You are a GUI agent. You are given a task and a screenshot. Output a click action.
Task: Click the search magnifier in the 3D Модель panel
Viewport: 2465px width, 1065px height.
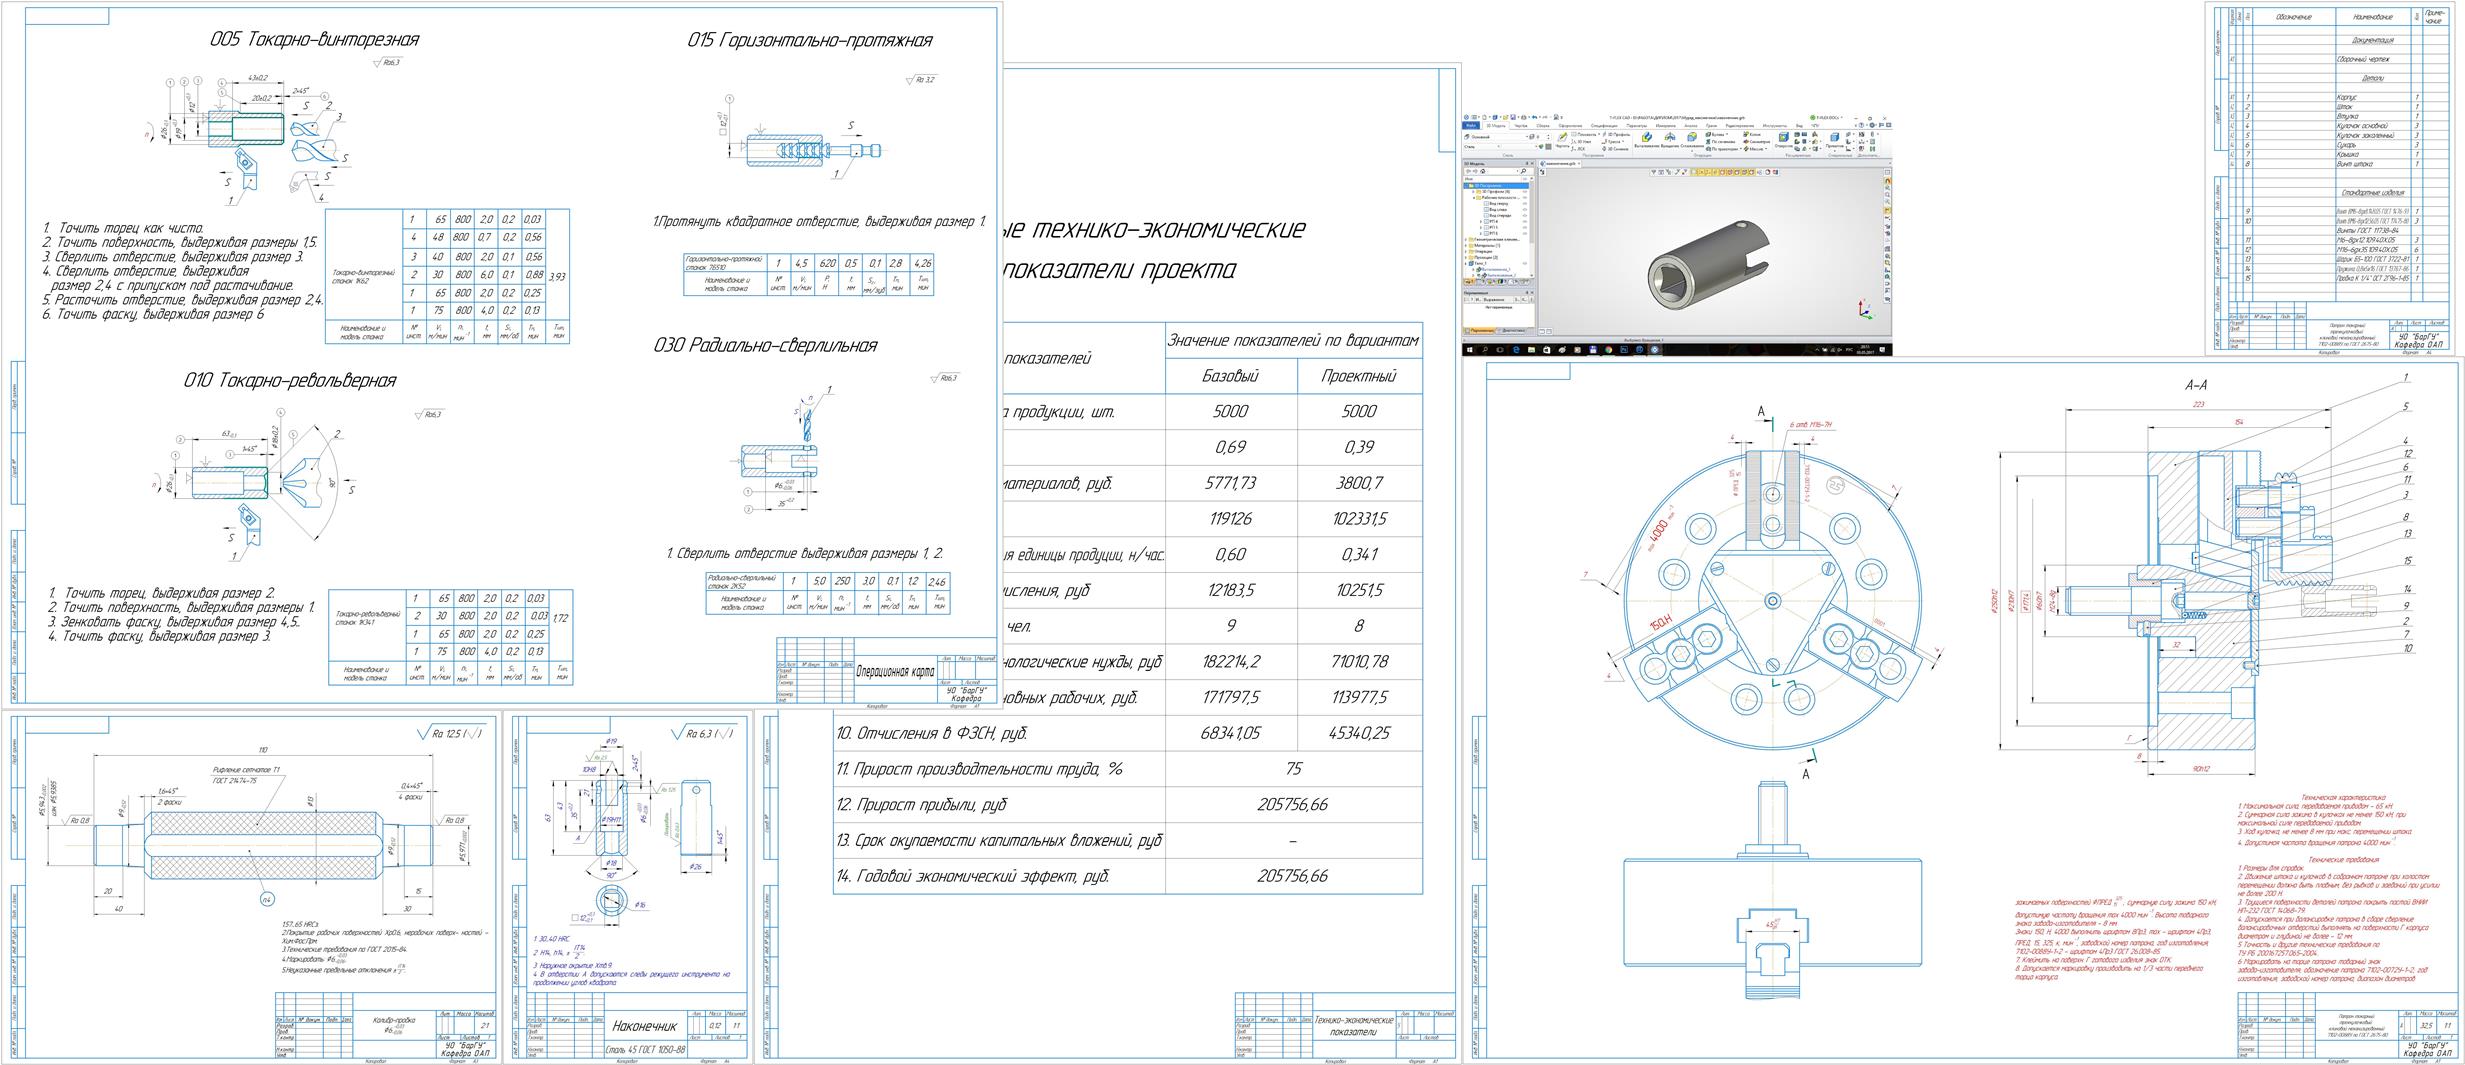pyautogui.click(x=1523, y=171)
